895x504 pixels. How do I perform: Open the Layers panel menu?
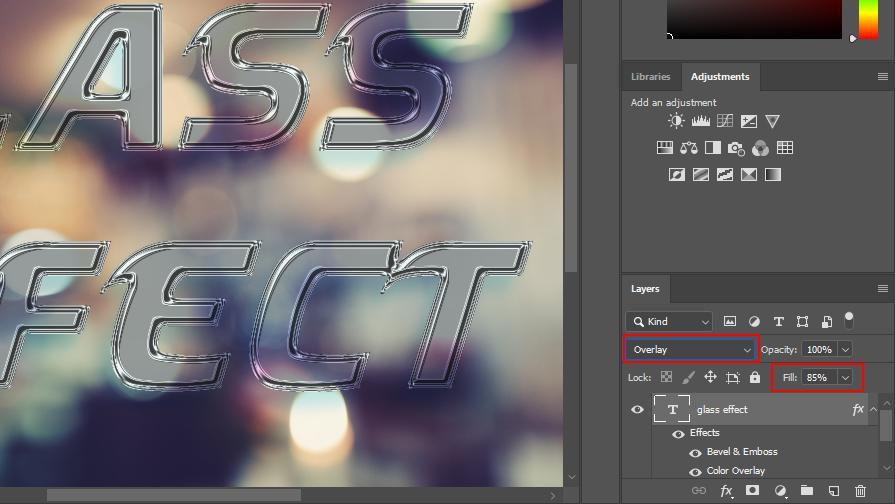(x=882, y=289)
